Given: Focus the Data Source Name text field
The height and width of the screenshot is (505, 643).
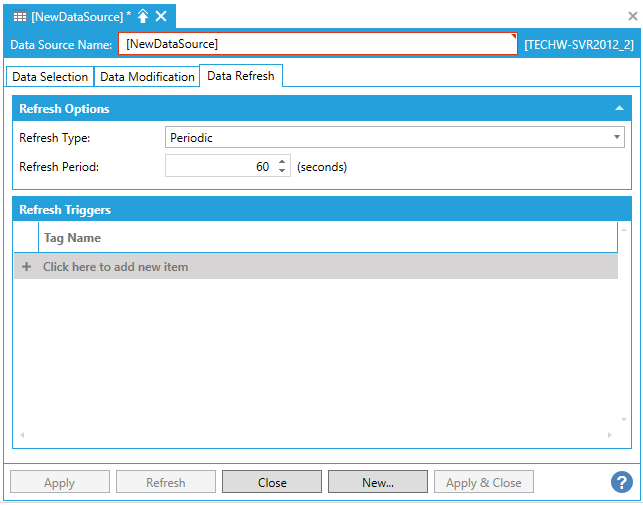Looking at the screenshot, I should [317, 44].
